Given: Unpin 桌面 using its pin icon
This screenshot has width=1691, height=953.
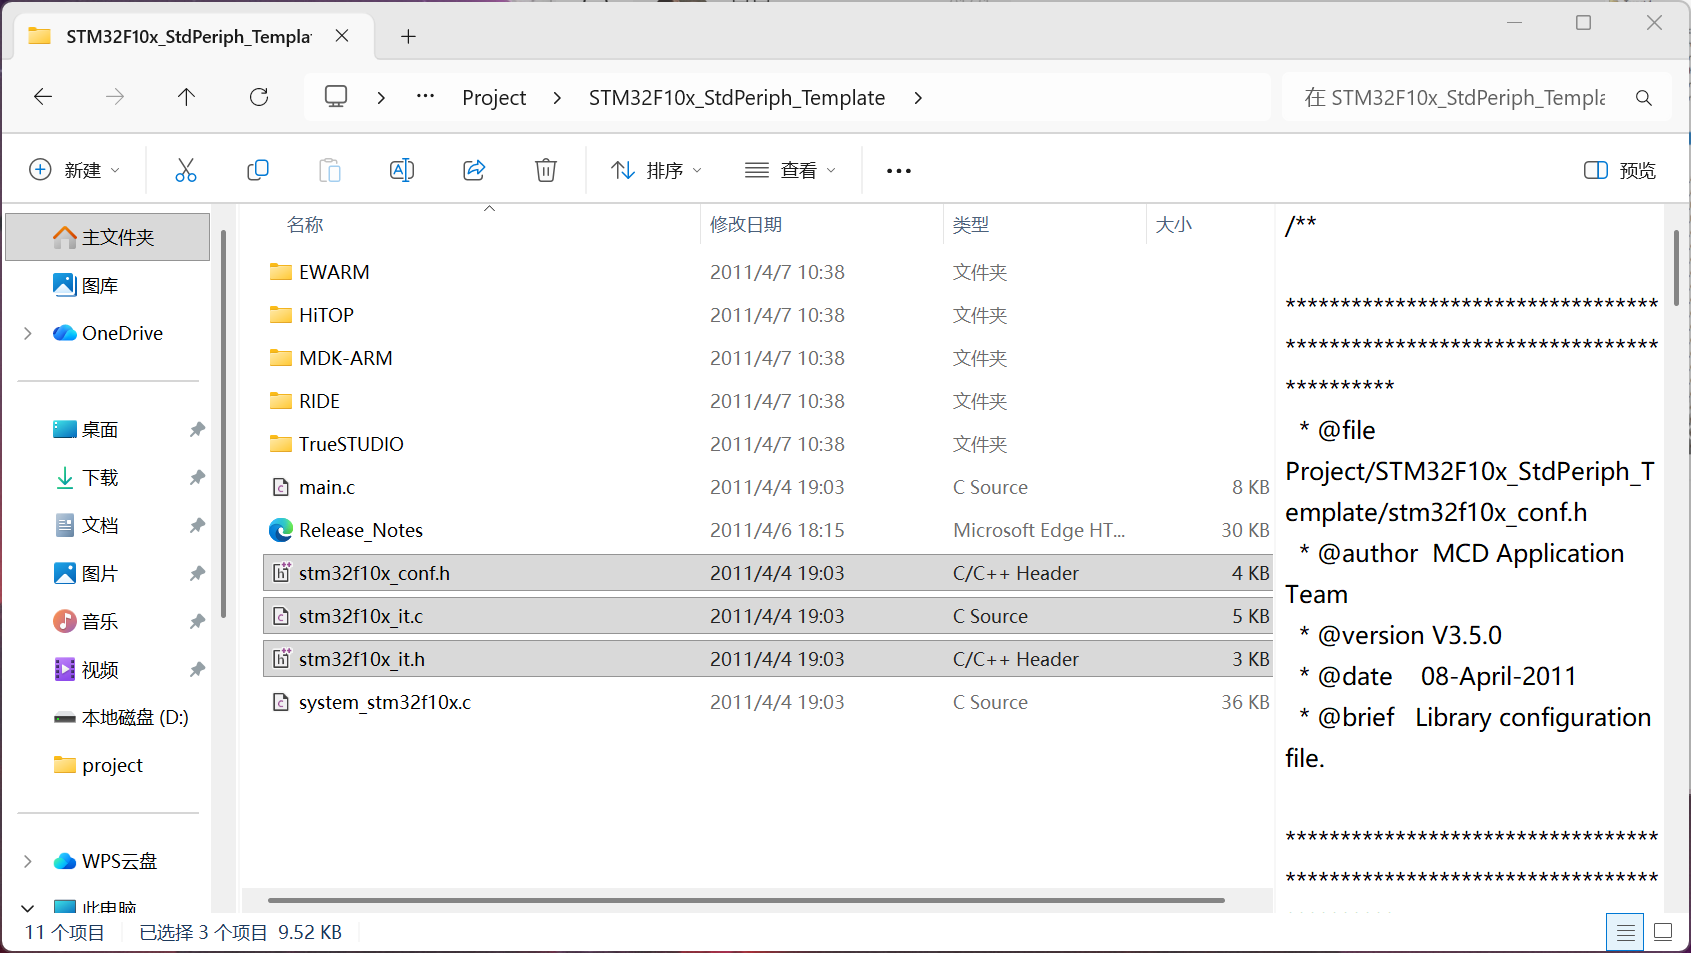Looking at the screenshot, I should (x=197, y=429).
